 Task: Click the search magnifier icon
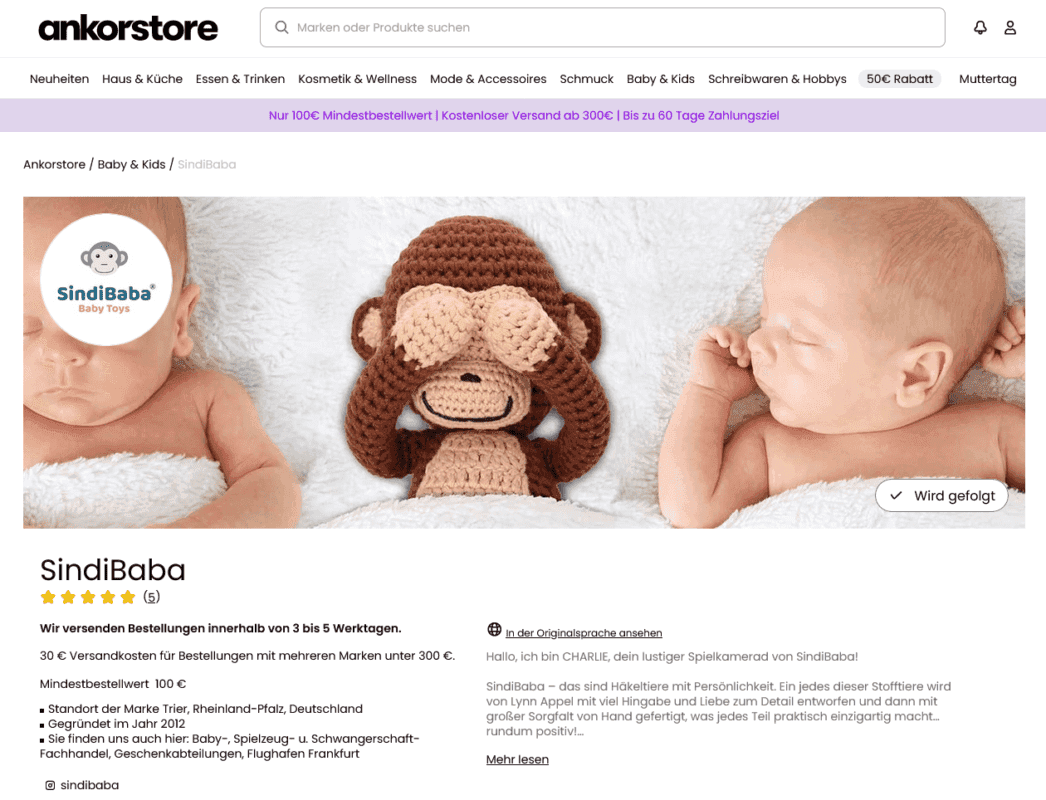[282, 27]
